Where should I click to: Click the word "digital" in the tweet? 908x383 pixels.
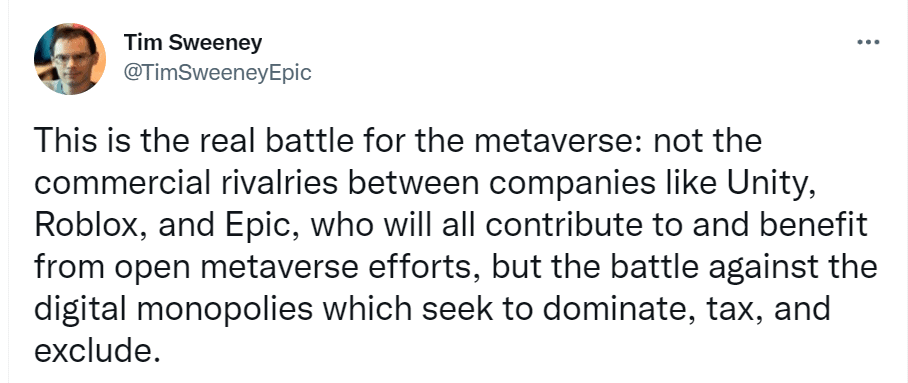click(78, 310)
